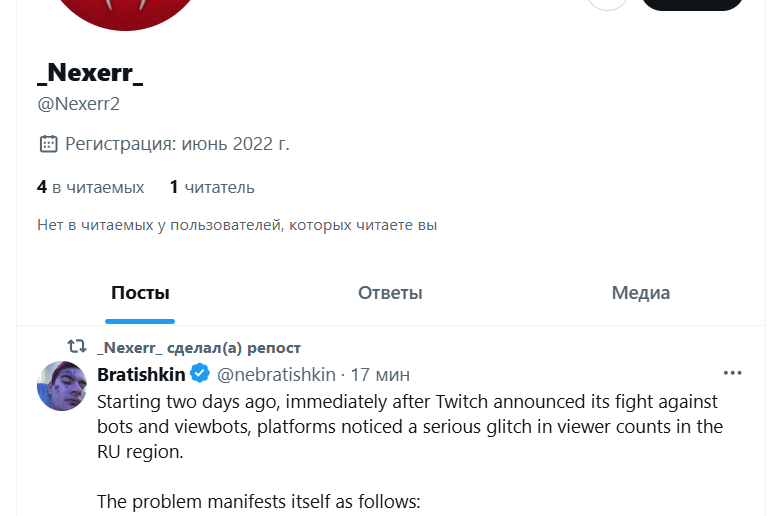Select the Медиа tab
The image size is (775, 516).
[x=640, y=293]
